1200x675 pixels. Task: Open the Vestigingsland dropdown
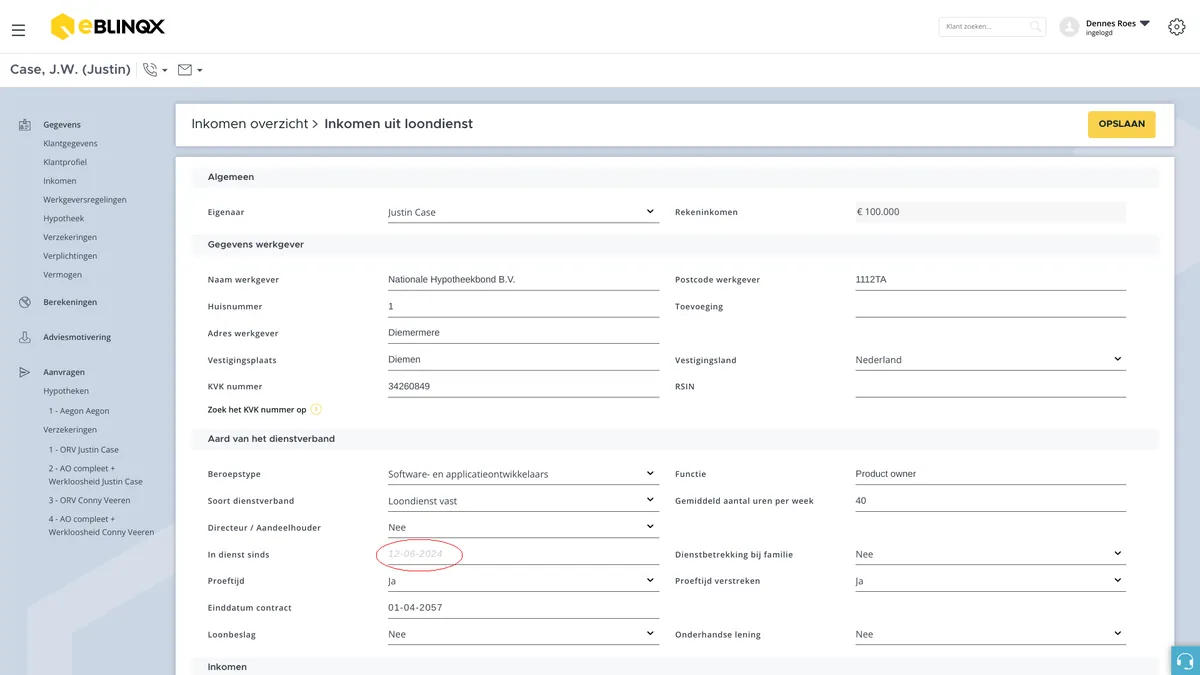pyautogui.click(x=990, y=360)
